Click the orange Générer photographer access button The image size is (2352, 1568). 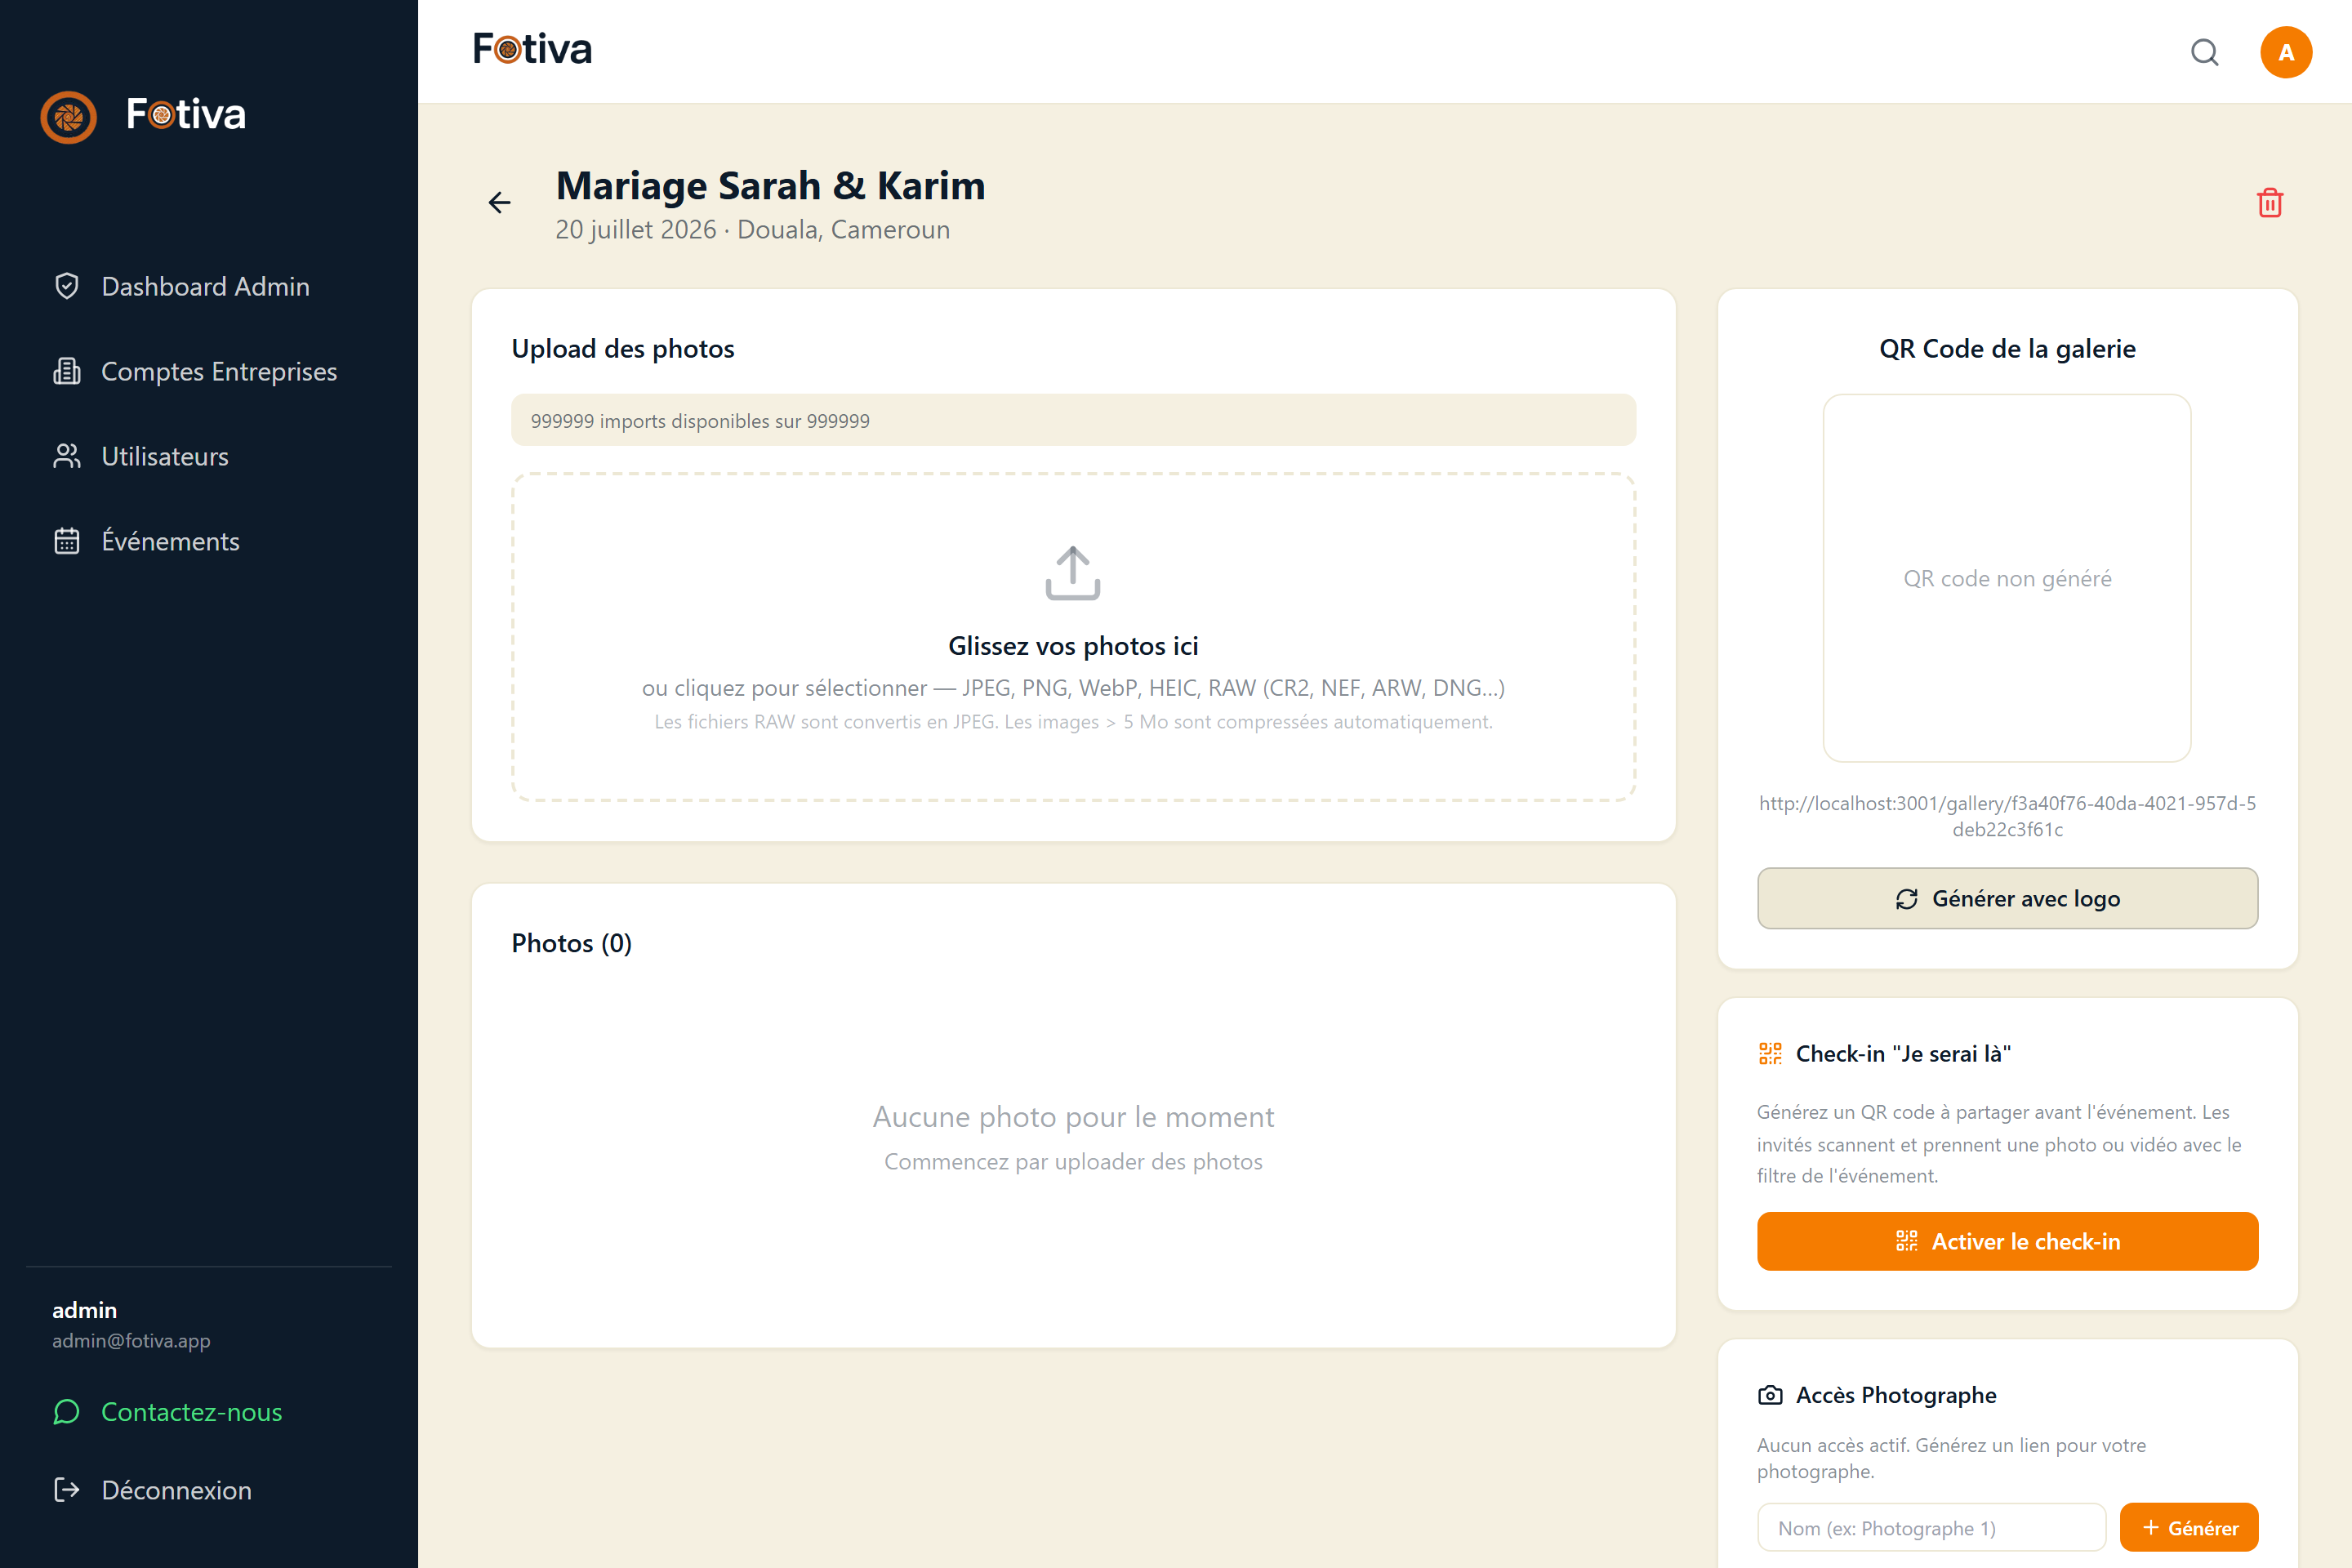(2188, 1527)
